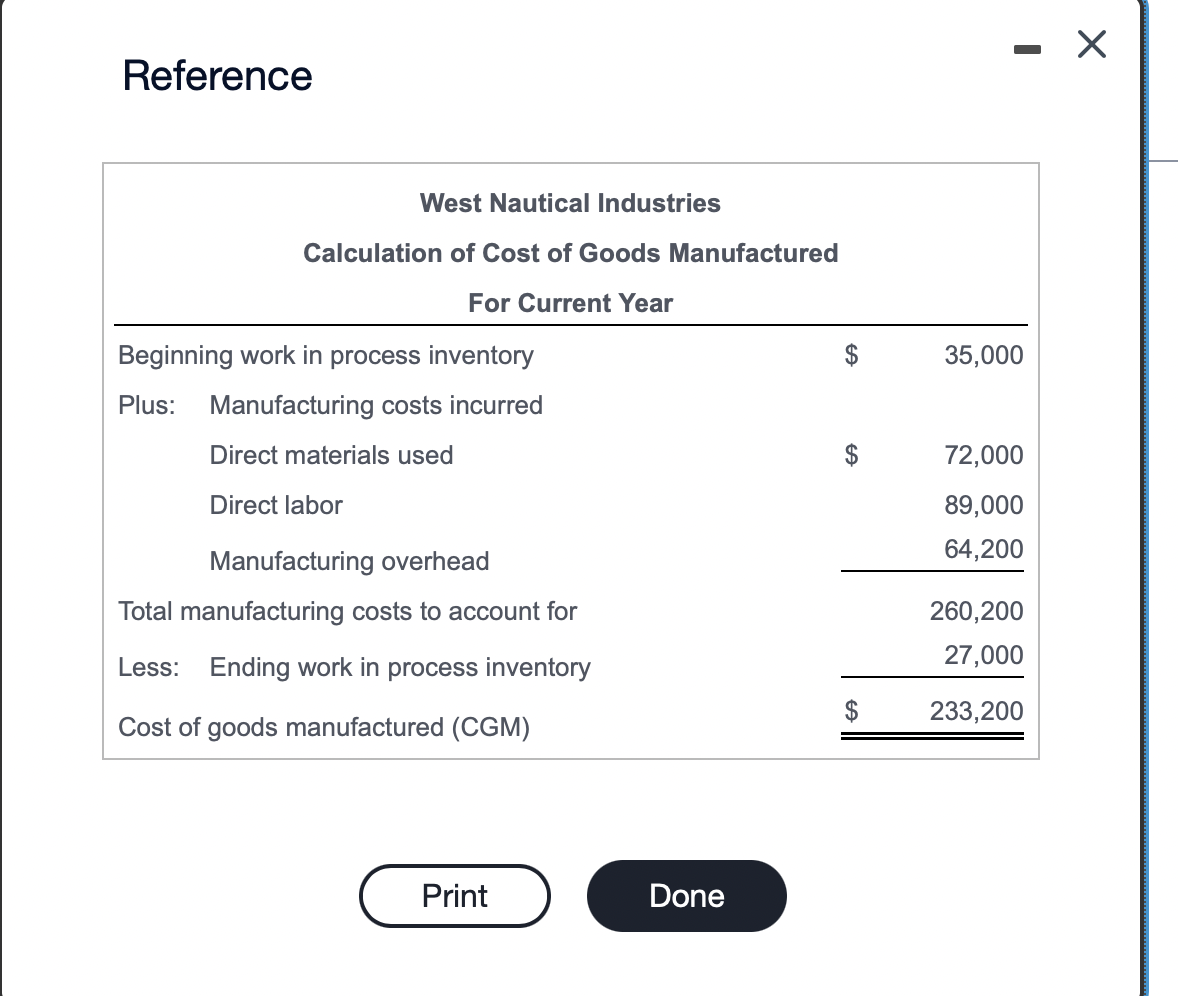Click the X close icon
The image size is (1178, 996).
[1091, 44]
